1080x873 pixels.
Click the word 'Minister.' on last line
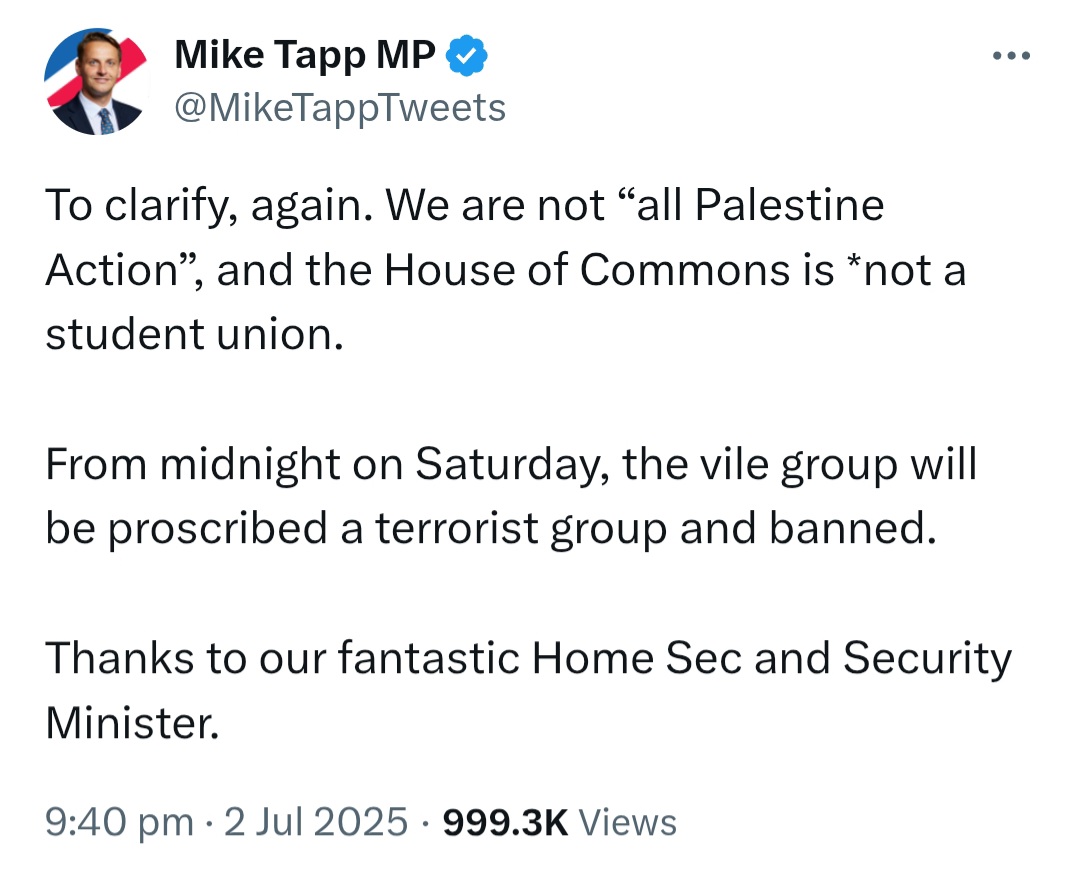pos(132,723)
